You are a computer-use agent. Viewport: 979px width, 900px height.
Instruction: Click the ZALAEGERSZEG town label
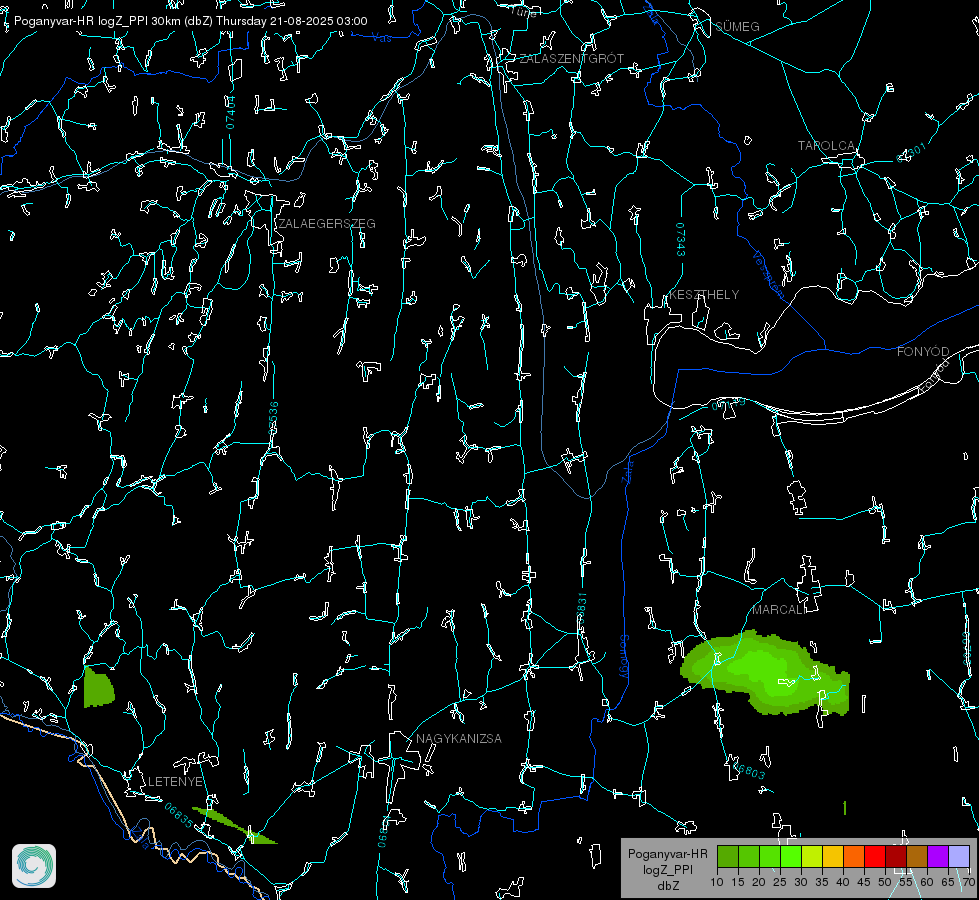[x=327, y=224]
